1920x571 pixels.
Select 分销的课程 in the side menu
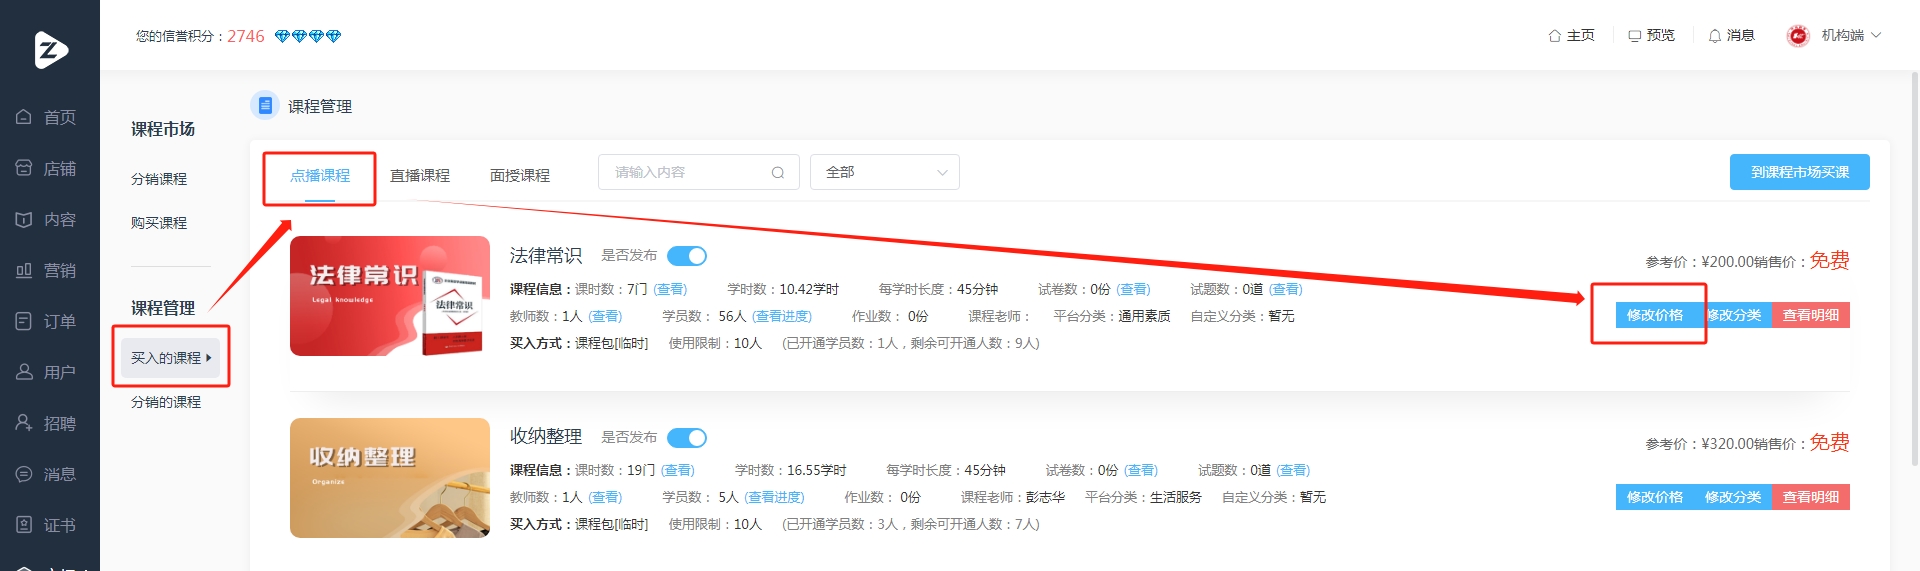tap(166, 402)
